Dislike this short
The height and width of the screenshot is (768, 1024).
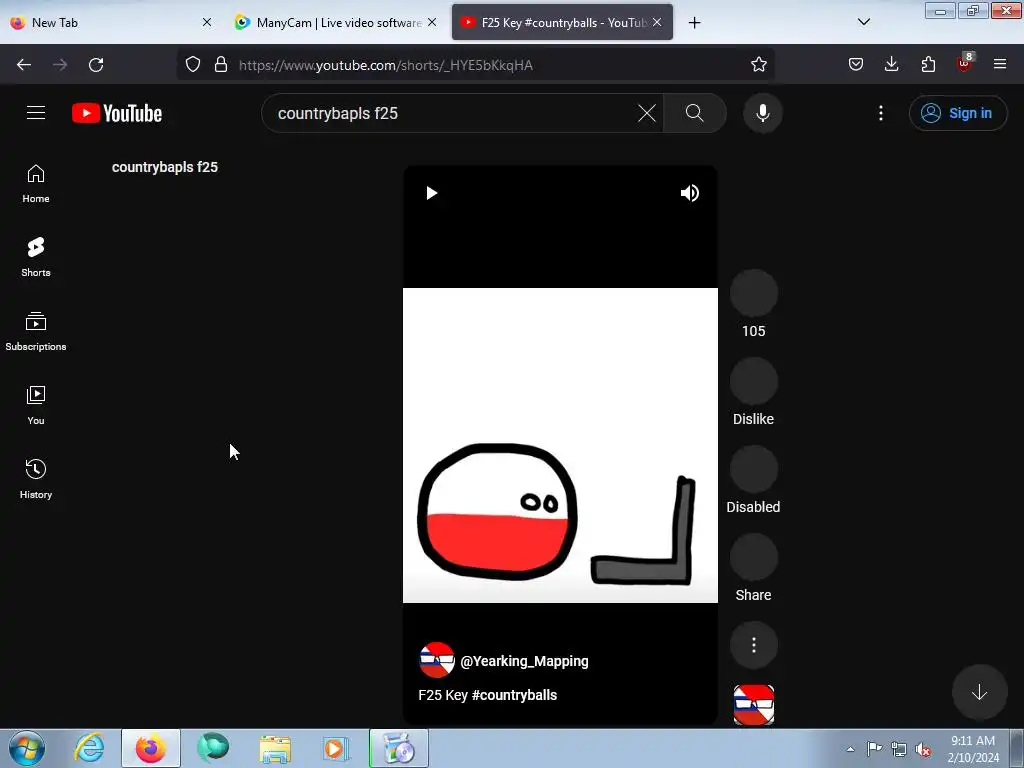754,381
